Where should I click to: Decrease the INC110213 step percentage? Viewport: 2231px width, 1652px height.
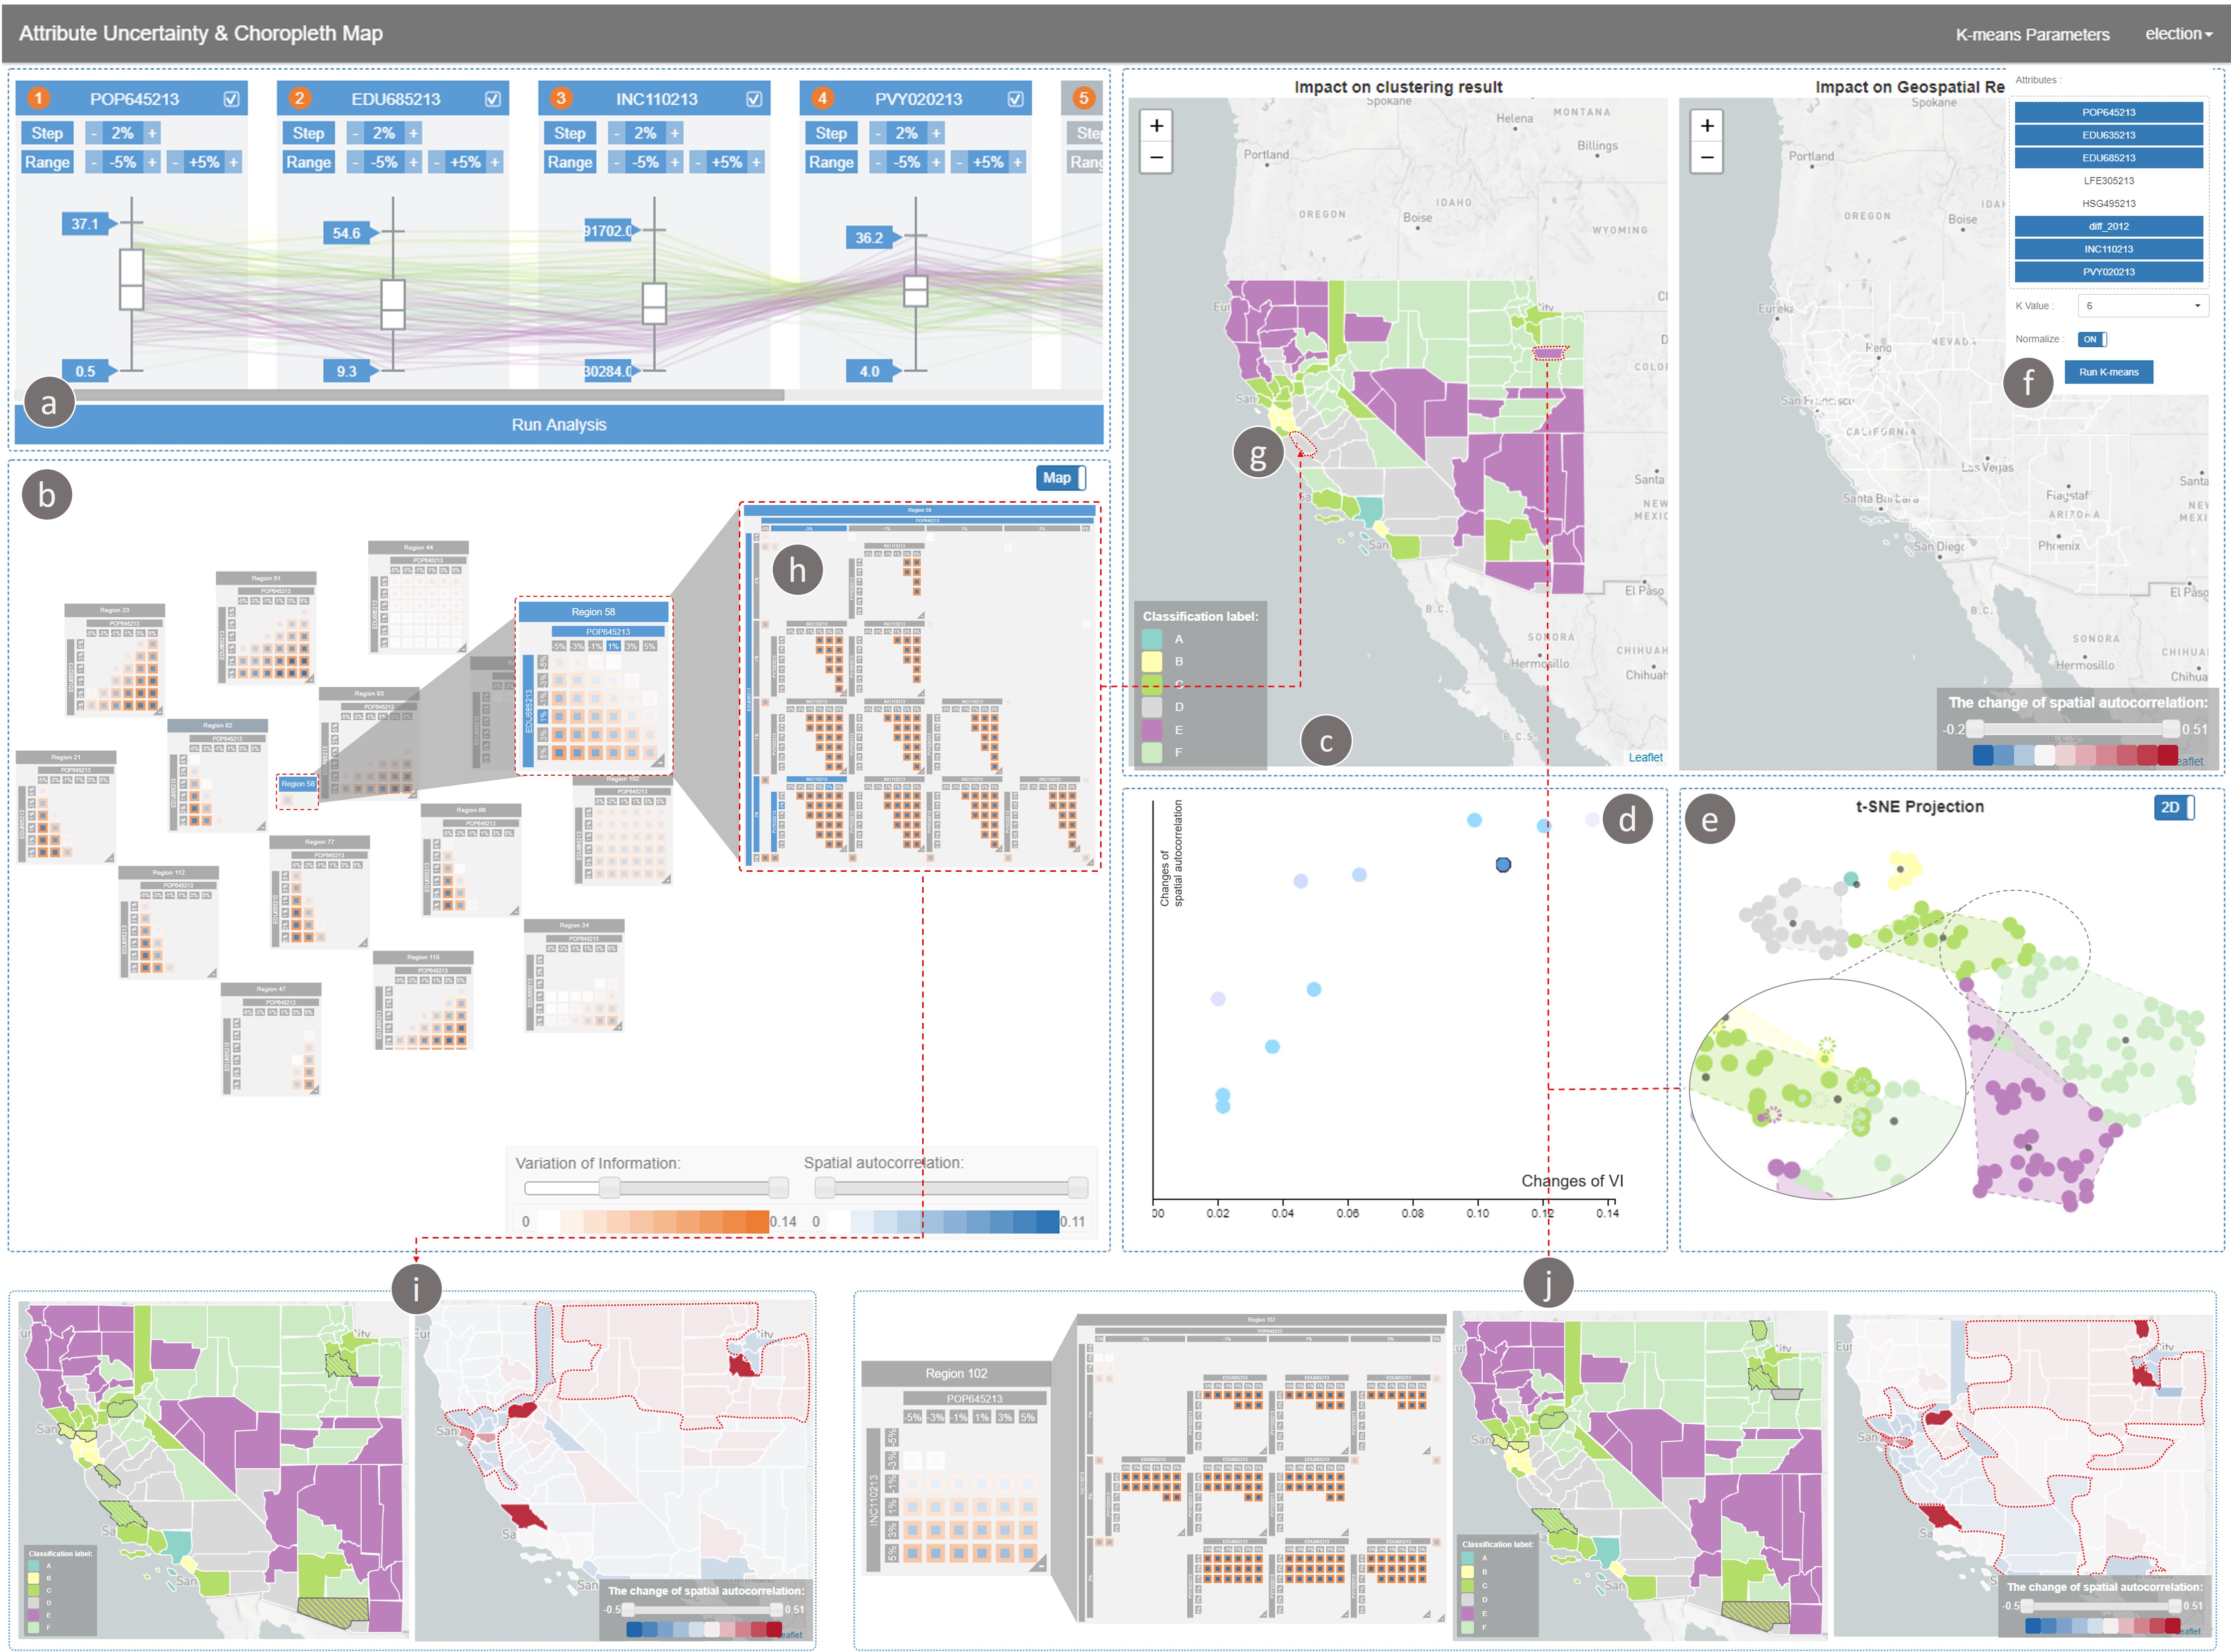[616, 133]
